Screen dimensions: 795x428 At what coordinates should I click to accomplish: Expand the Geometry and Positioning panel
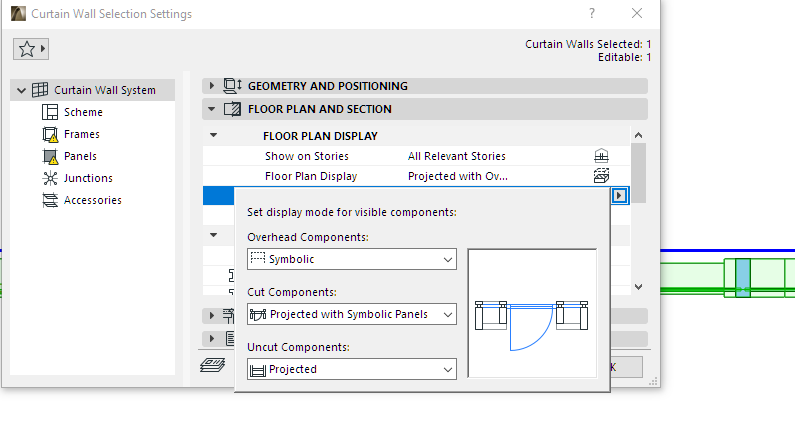coord(212,86)
